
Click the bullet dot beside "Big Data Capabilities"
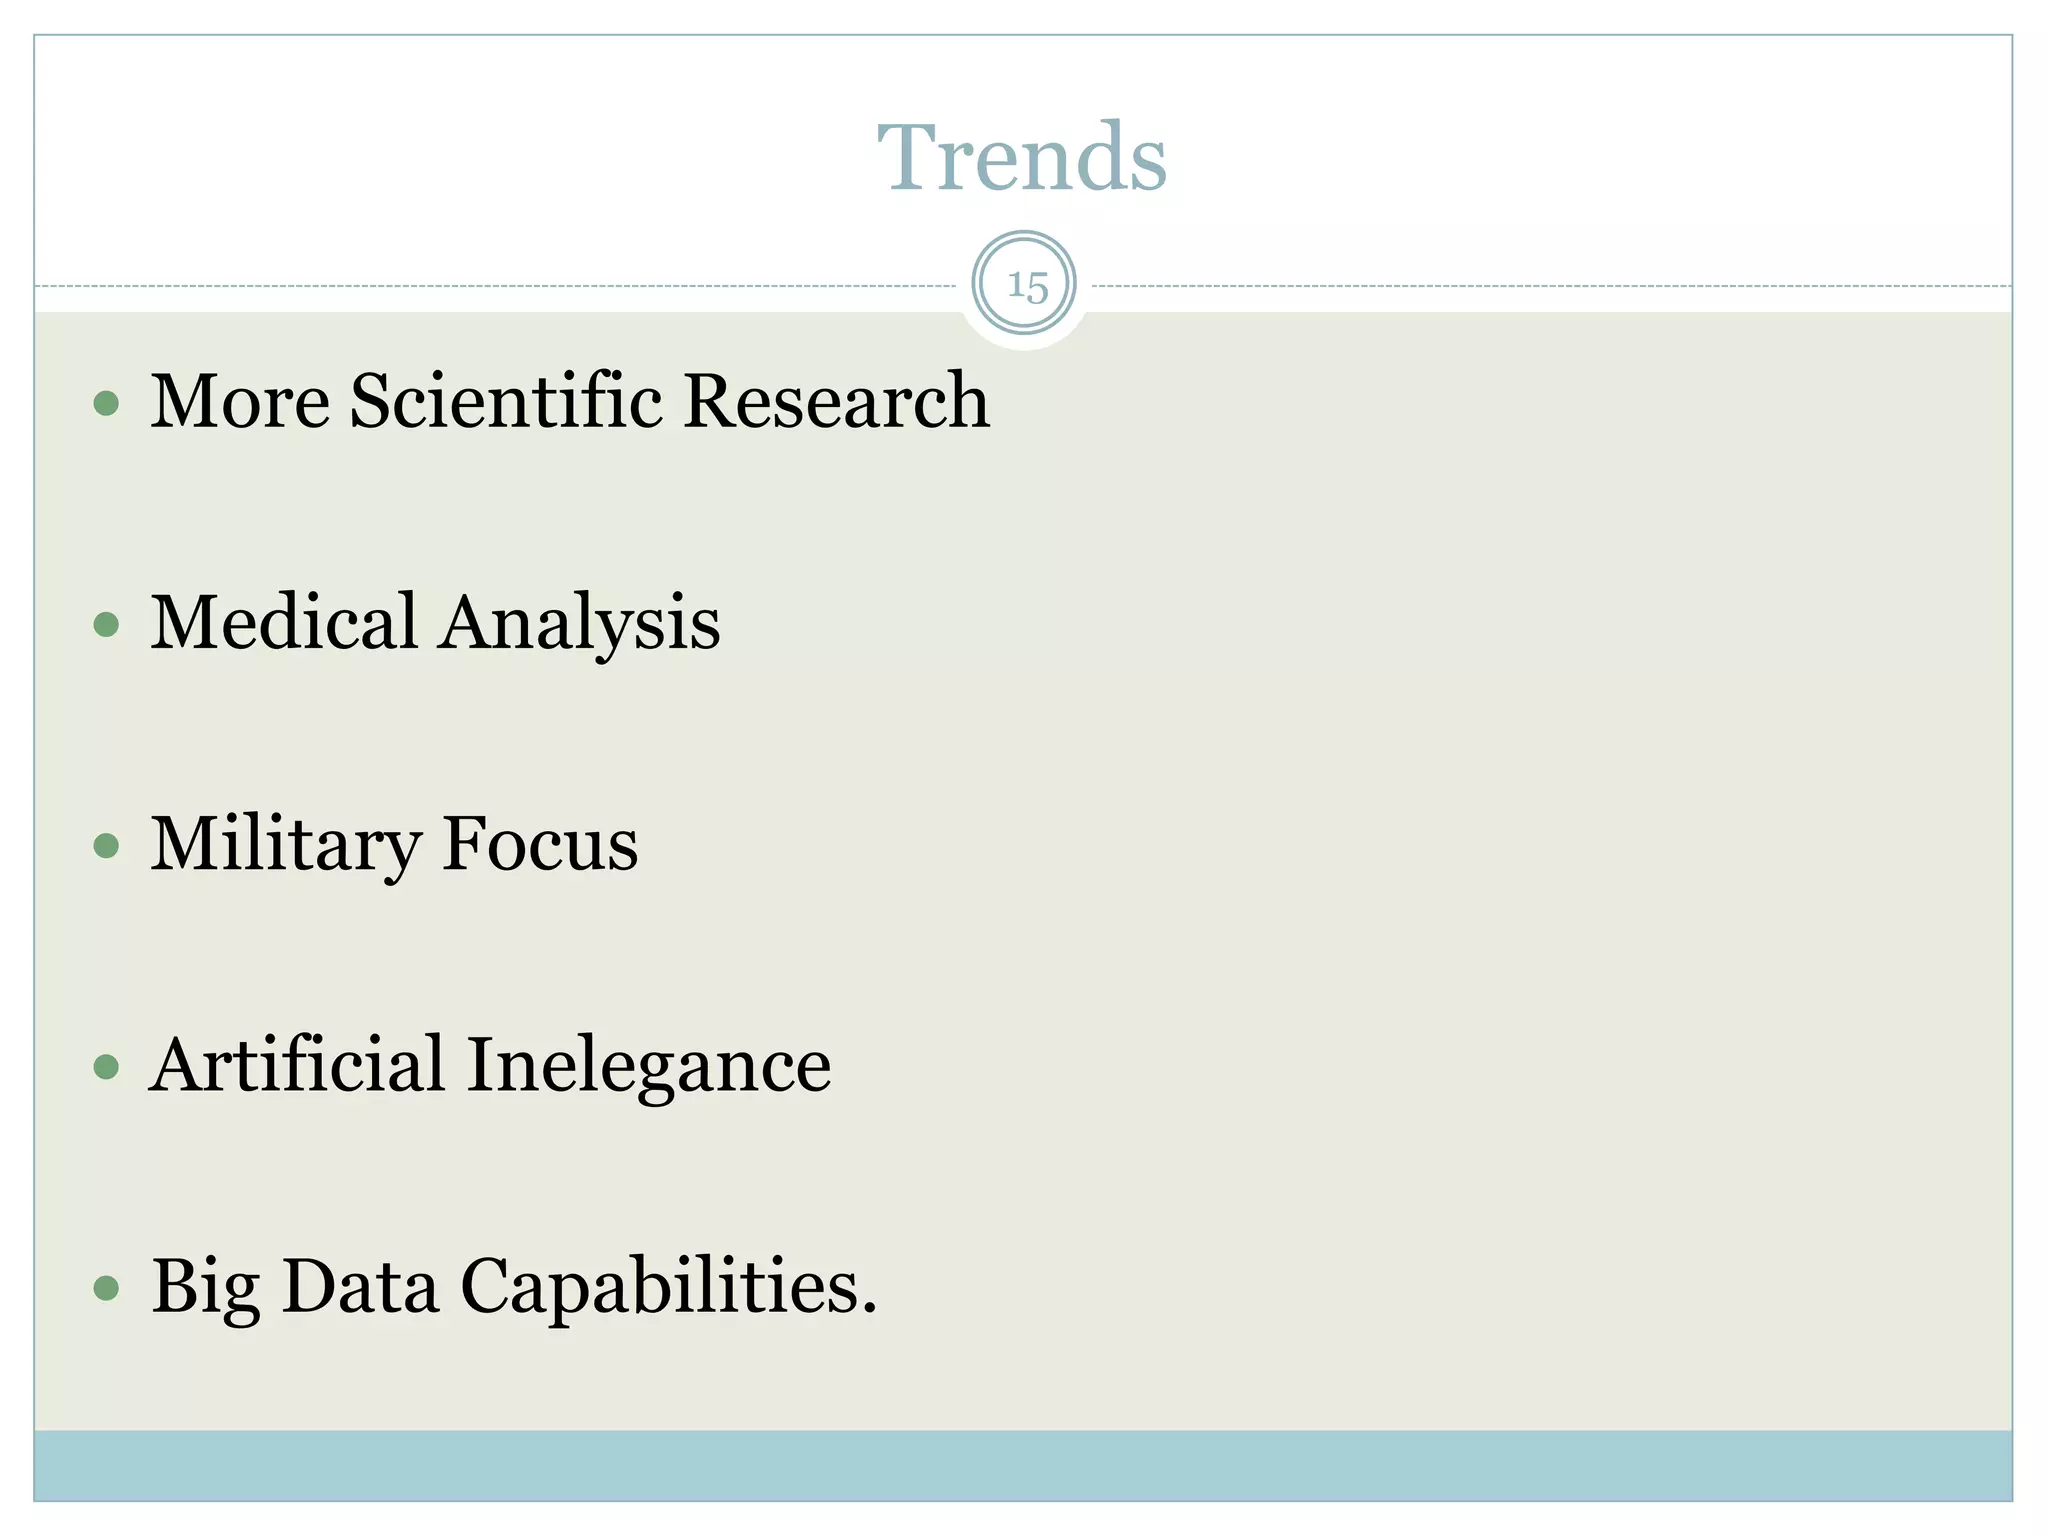point(106,1287)
